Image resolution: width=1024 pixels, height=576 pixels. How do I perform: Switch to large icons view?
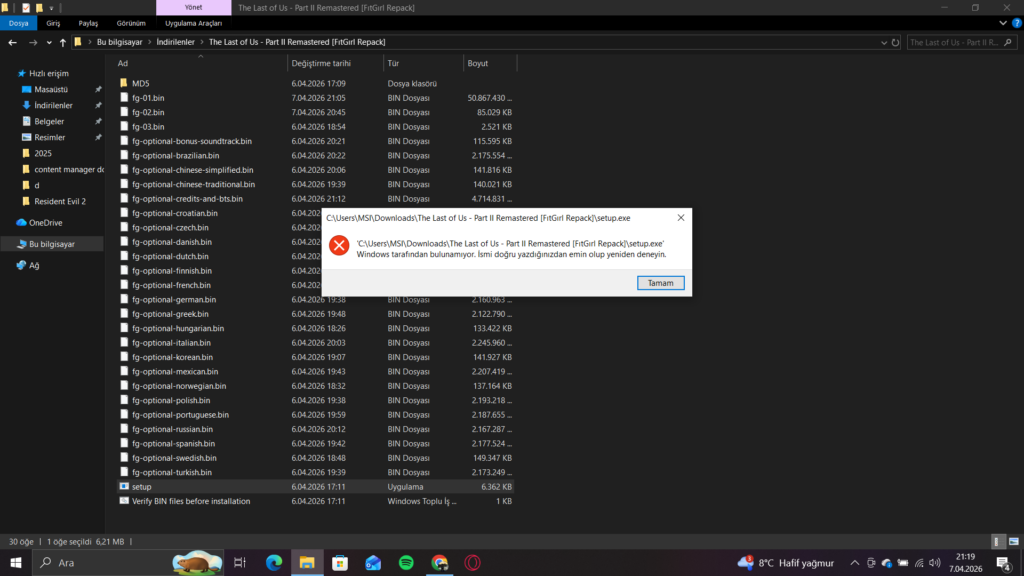(1014, 541)
